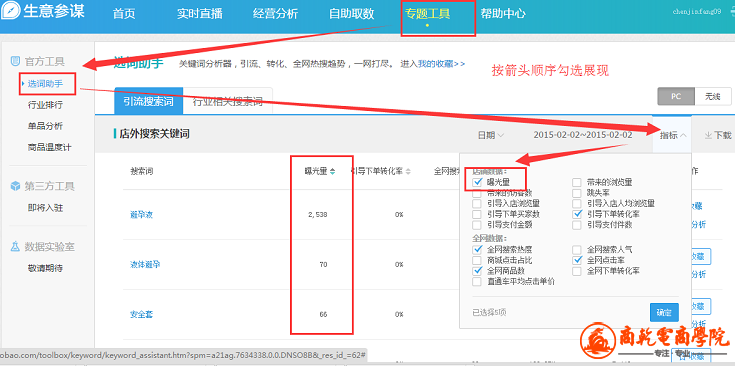Open the 专题工具 nav item
Viewport: 735px width, 366px height.
(427, 14)
